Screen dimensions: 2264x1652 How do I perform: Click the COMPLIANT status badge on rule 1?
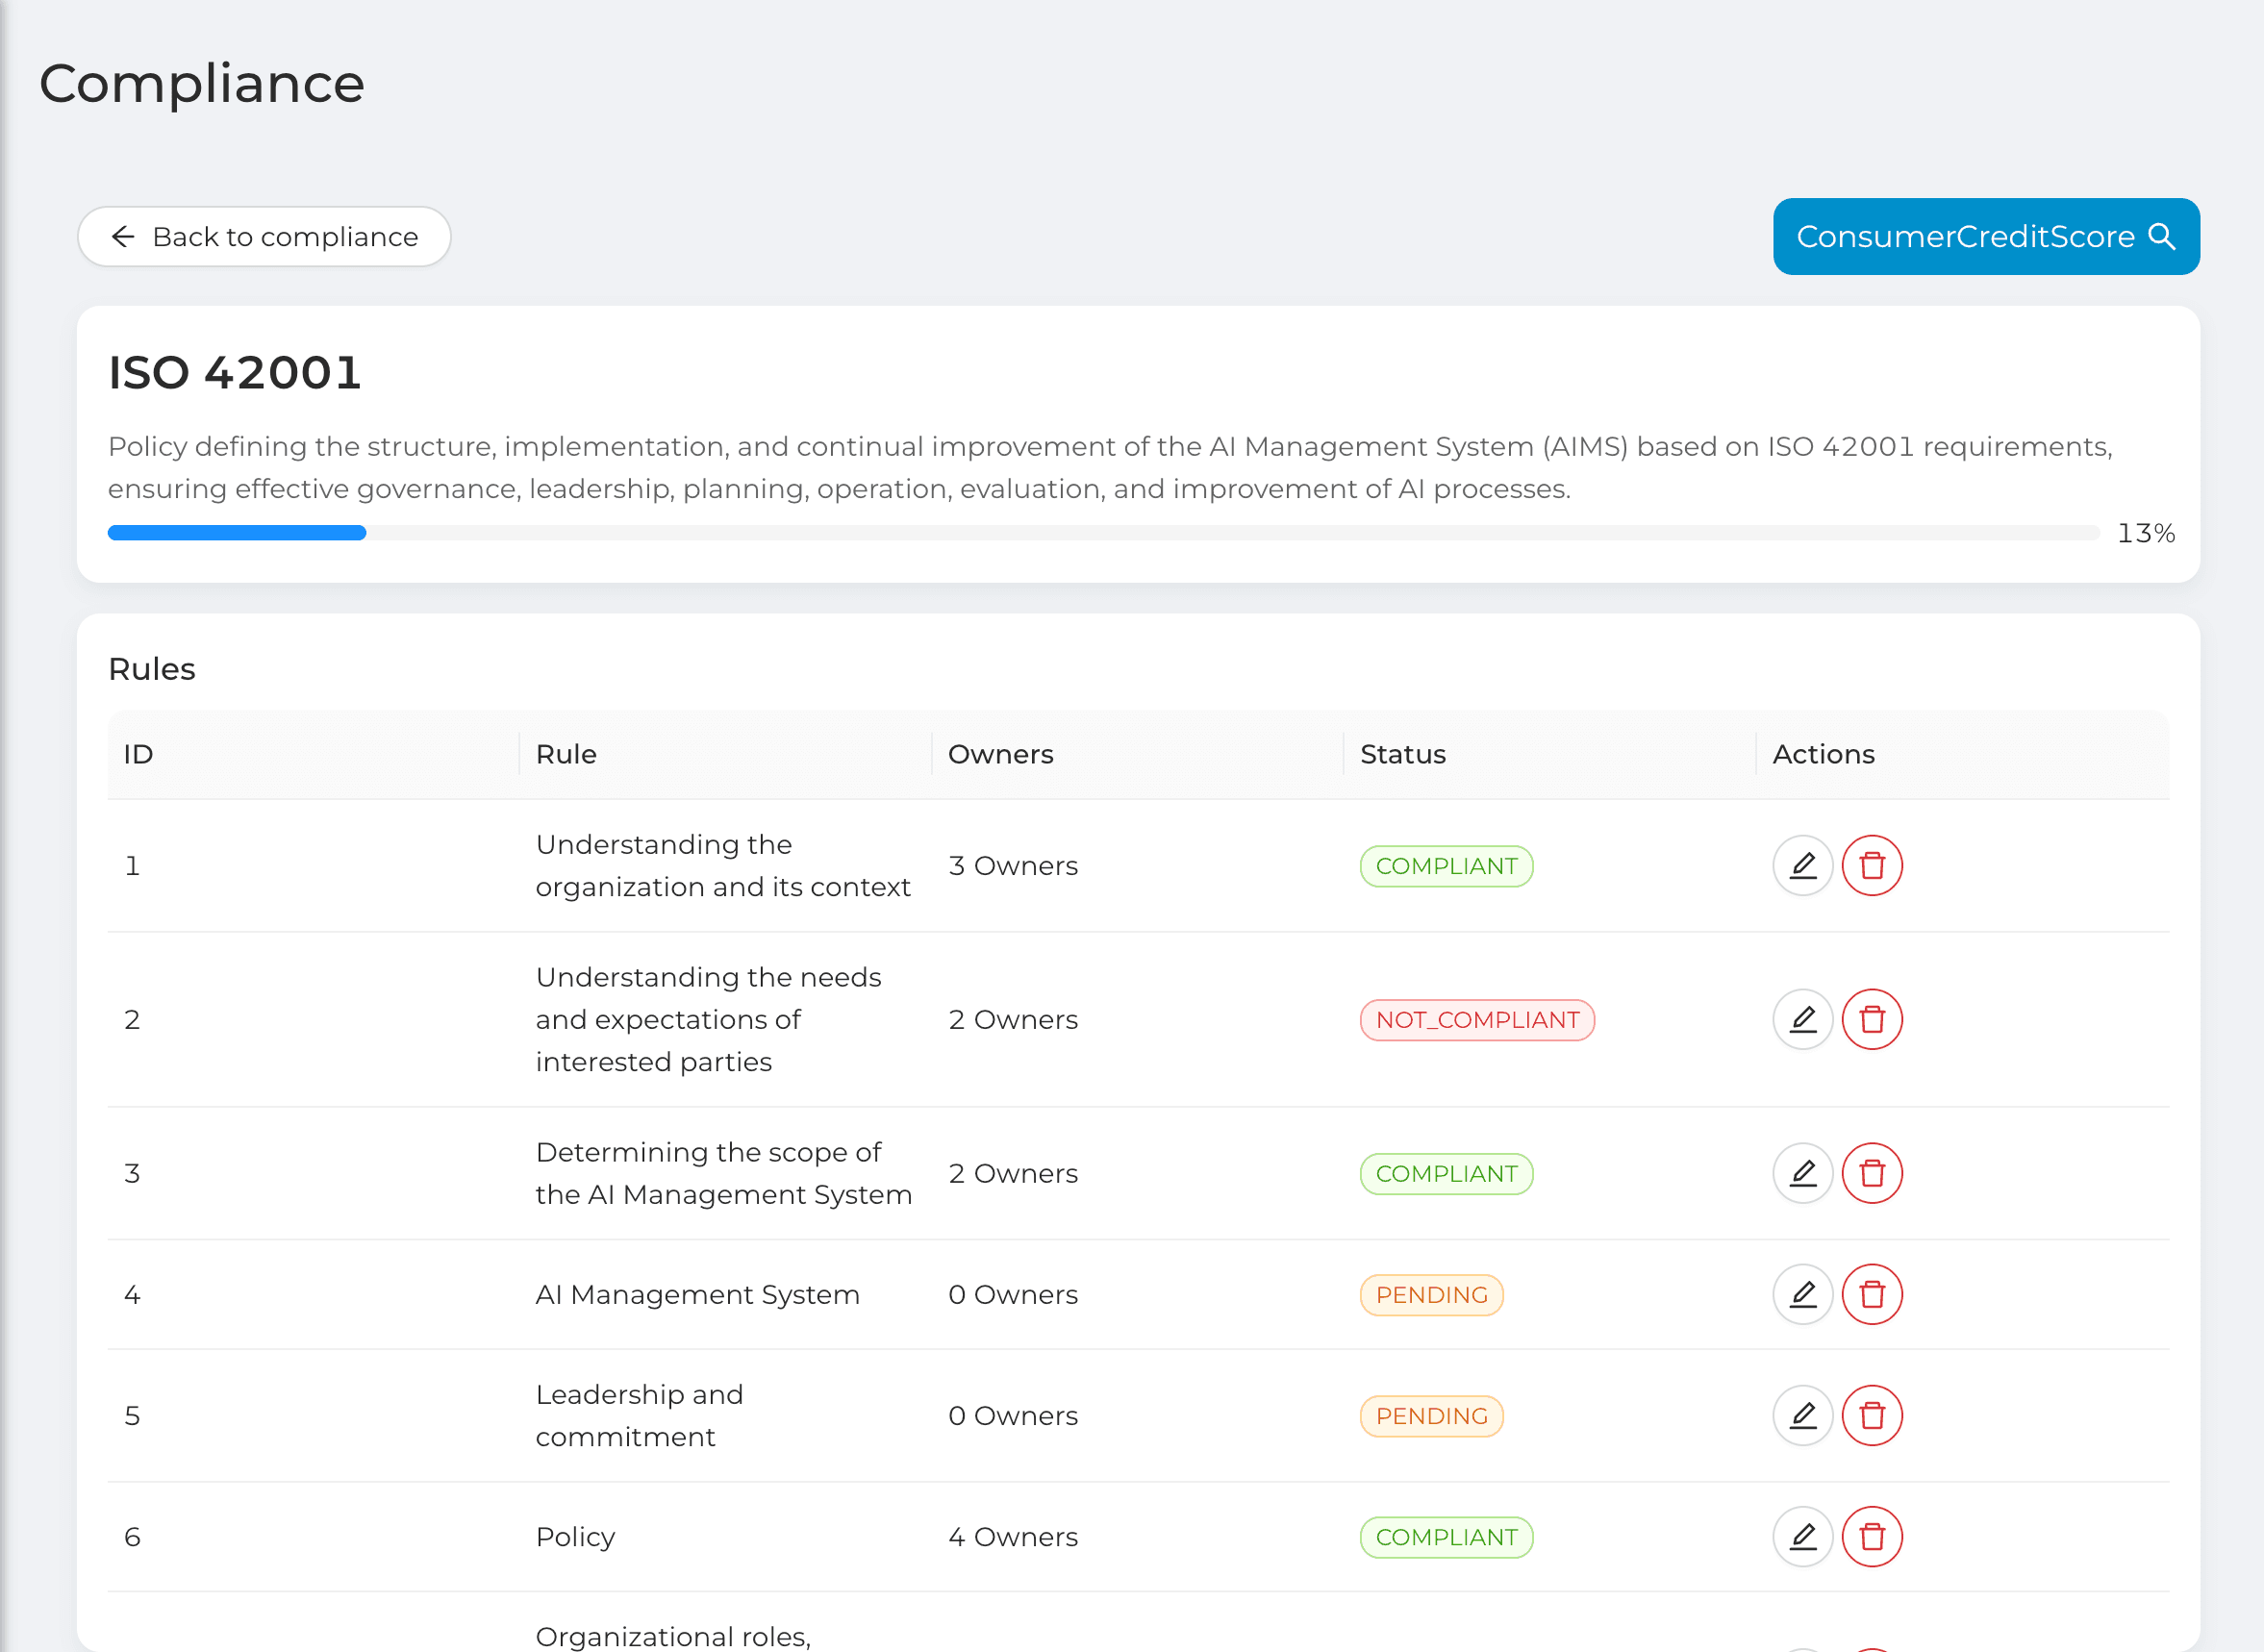(1446, 866)
